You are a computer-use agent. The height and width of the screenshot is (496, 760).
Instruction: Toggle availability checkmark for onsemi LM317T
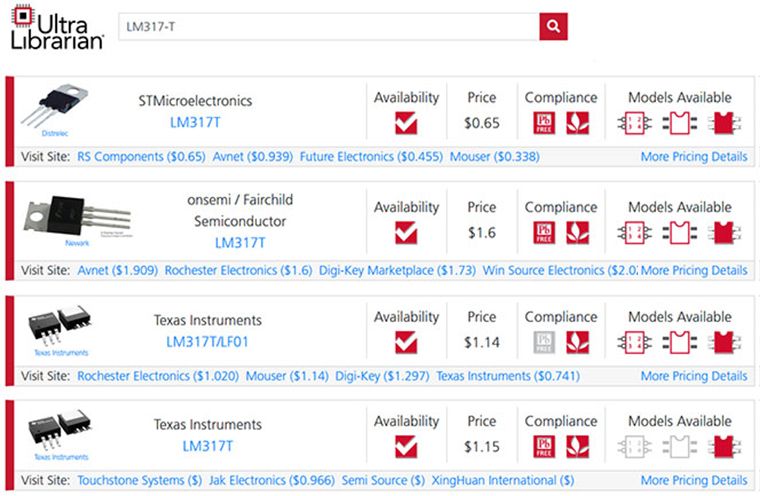406,233
